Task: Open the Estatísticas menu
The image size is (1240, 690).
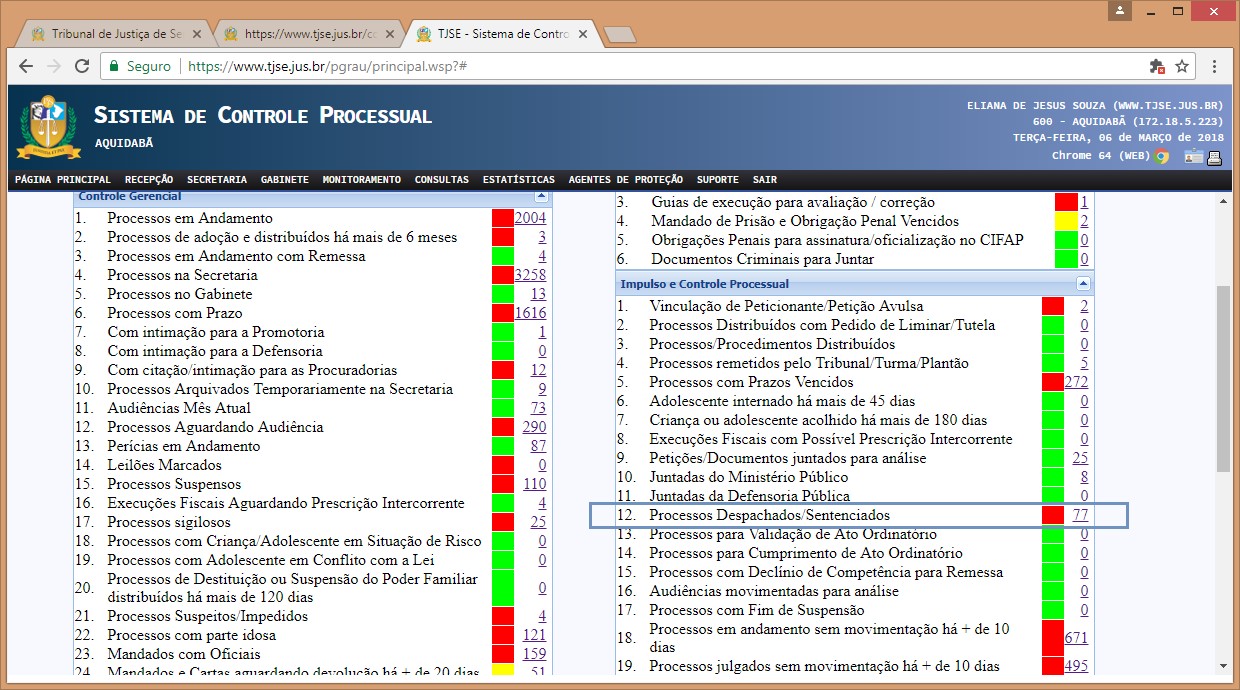Action: pos(518,180)
